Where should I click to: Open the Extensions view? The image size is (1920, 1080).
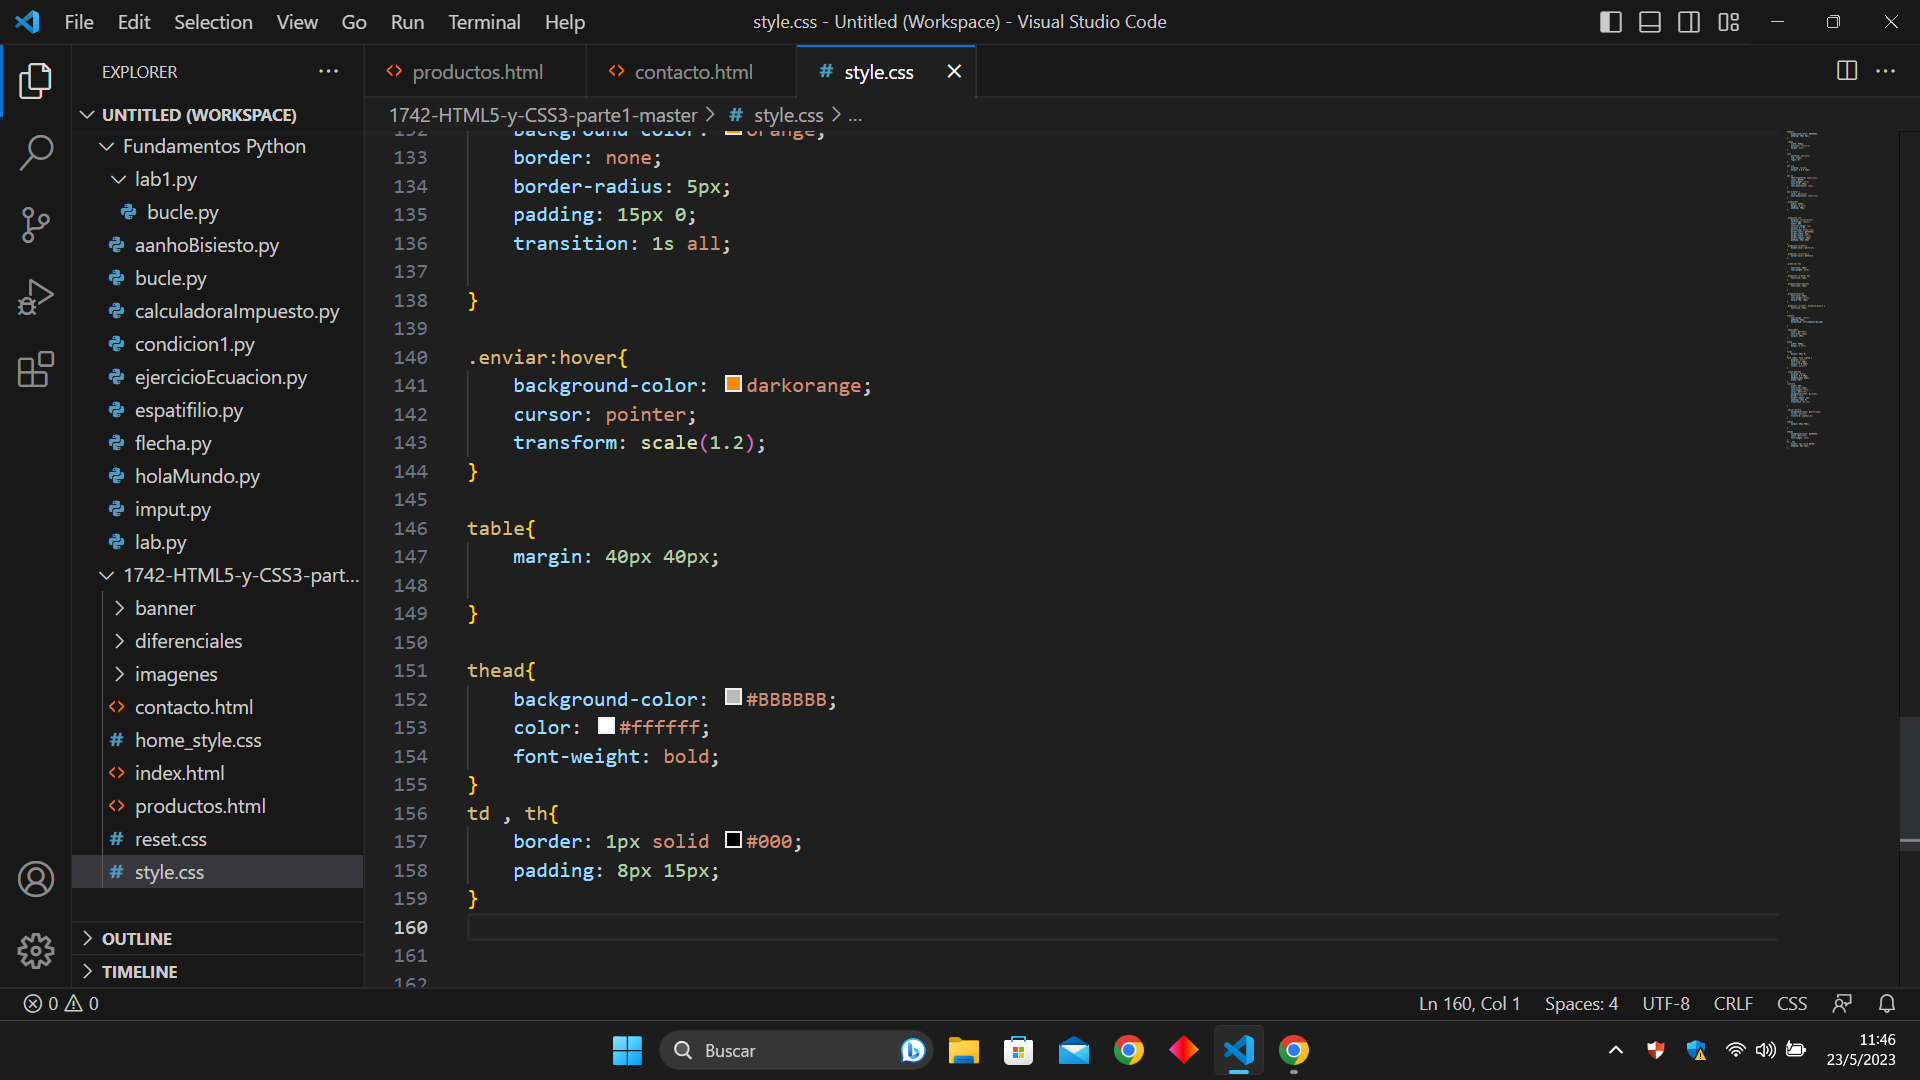click(x=36, y=369)
